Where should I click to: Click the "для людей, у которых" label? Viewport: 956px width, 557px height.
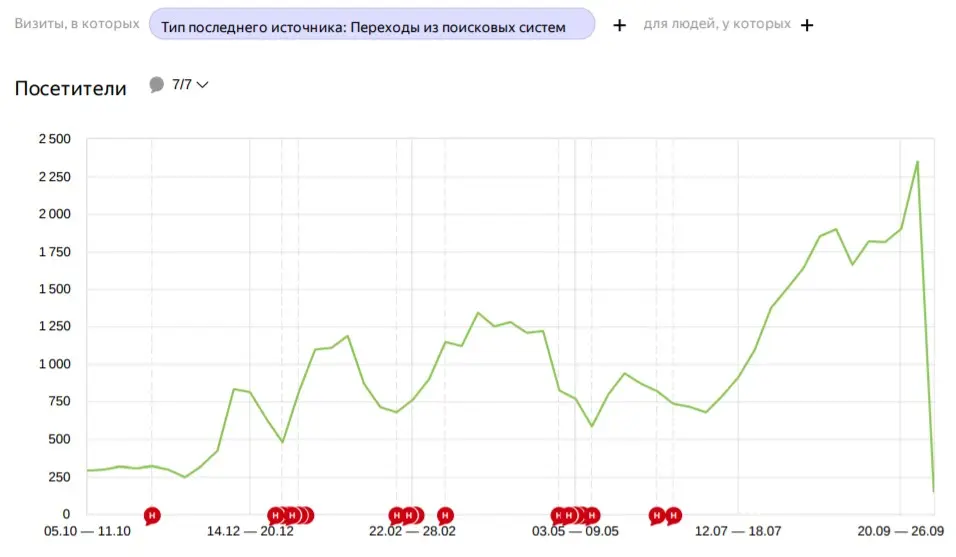coord(717,24)
